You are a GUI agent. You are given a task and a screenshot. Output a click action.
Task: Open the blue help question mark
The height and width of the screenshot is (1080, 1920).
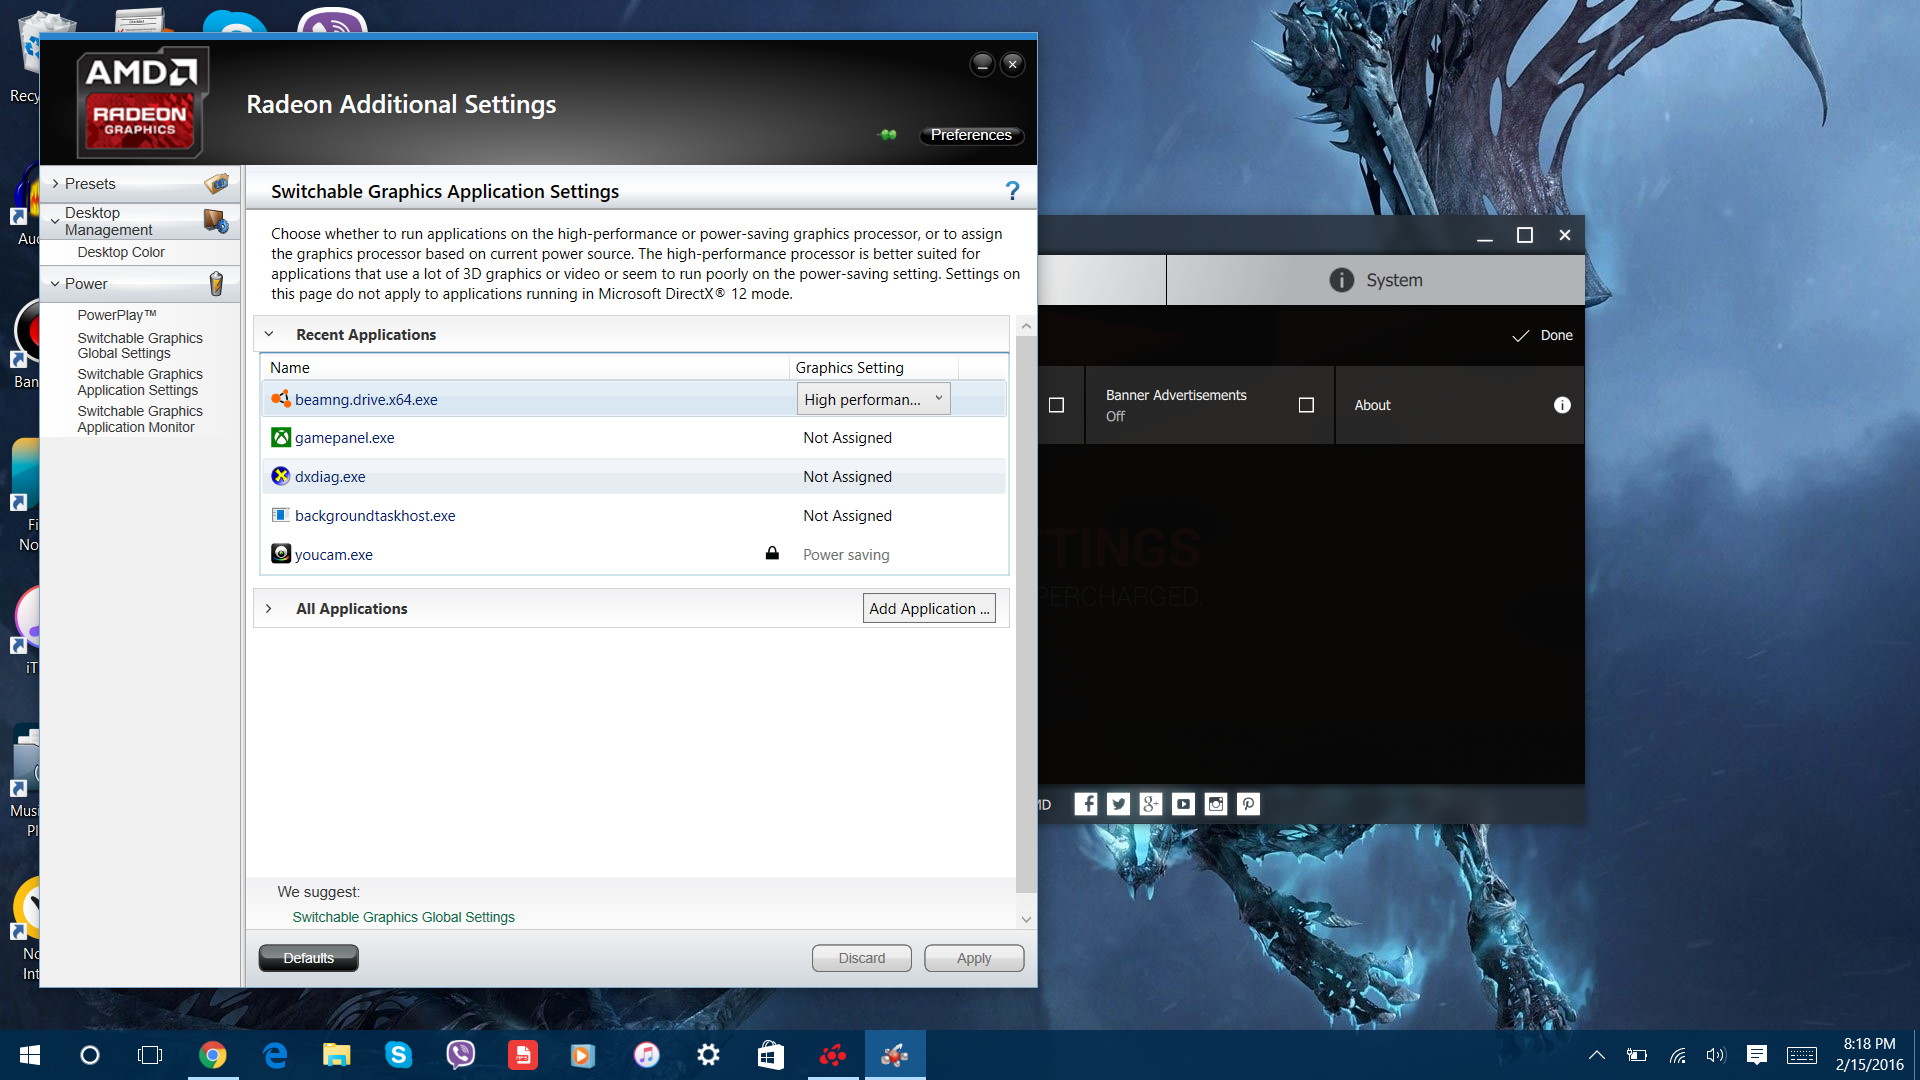tap(1012, 191)
